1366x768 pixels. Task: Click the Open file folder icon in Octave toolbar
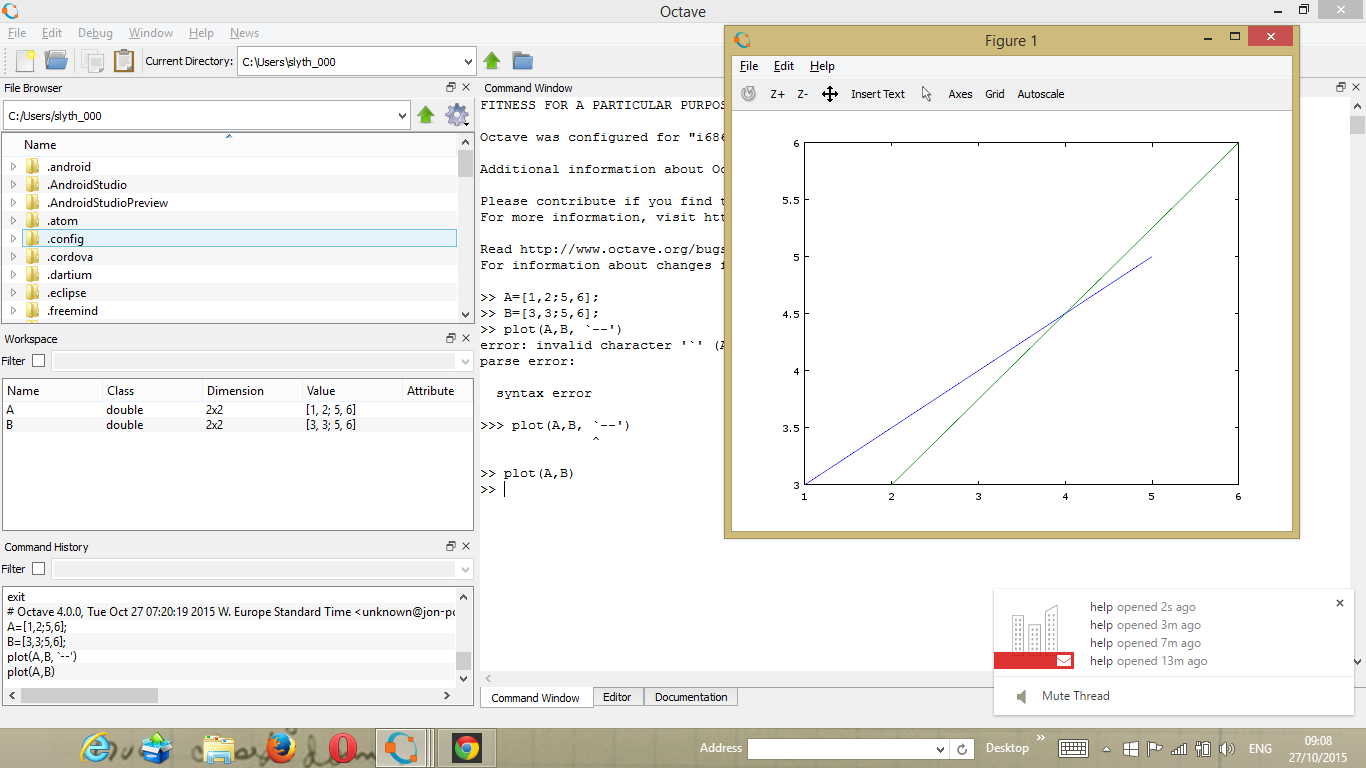56,61
